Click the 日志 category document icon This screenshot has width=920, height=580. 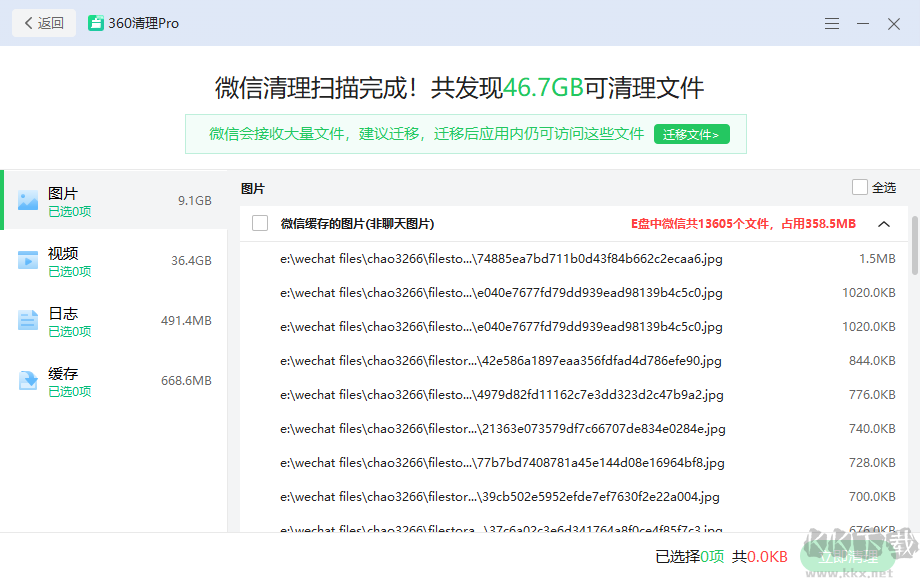point(27,321)
